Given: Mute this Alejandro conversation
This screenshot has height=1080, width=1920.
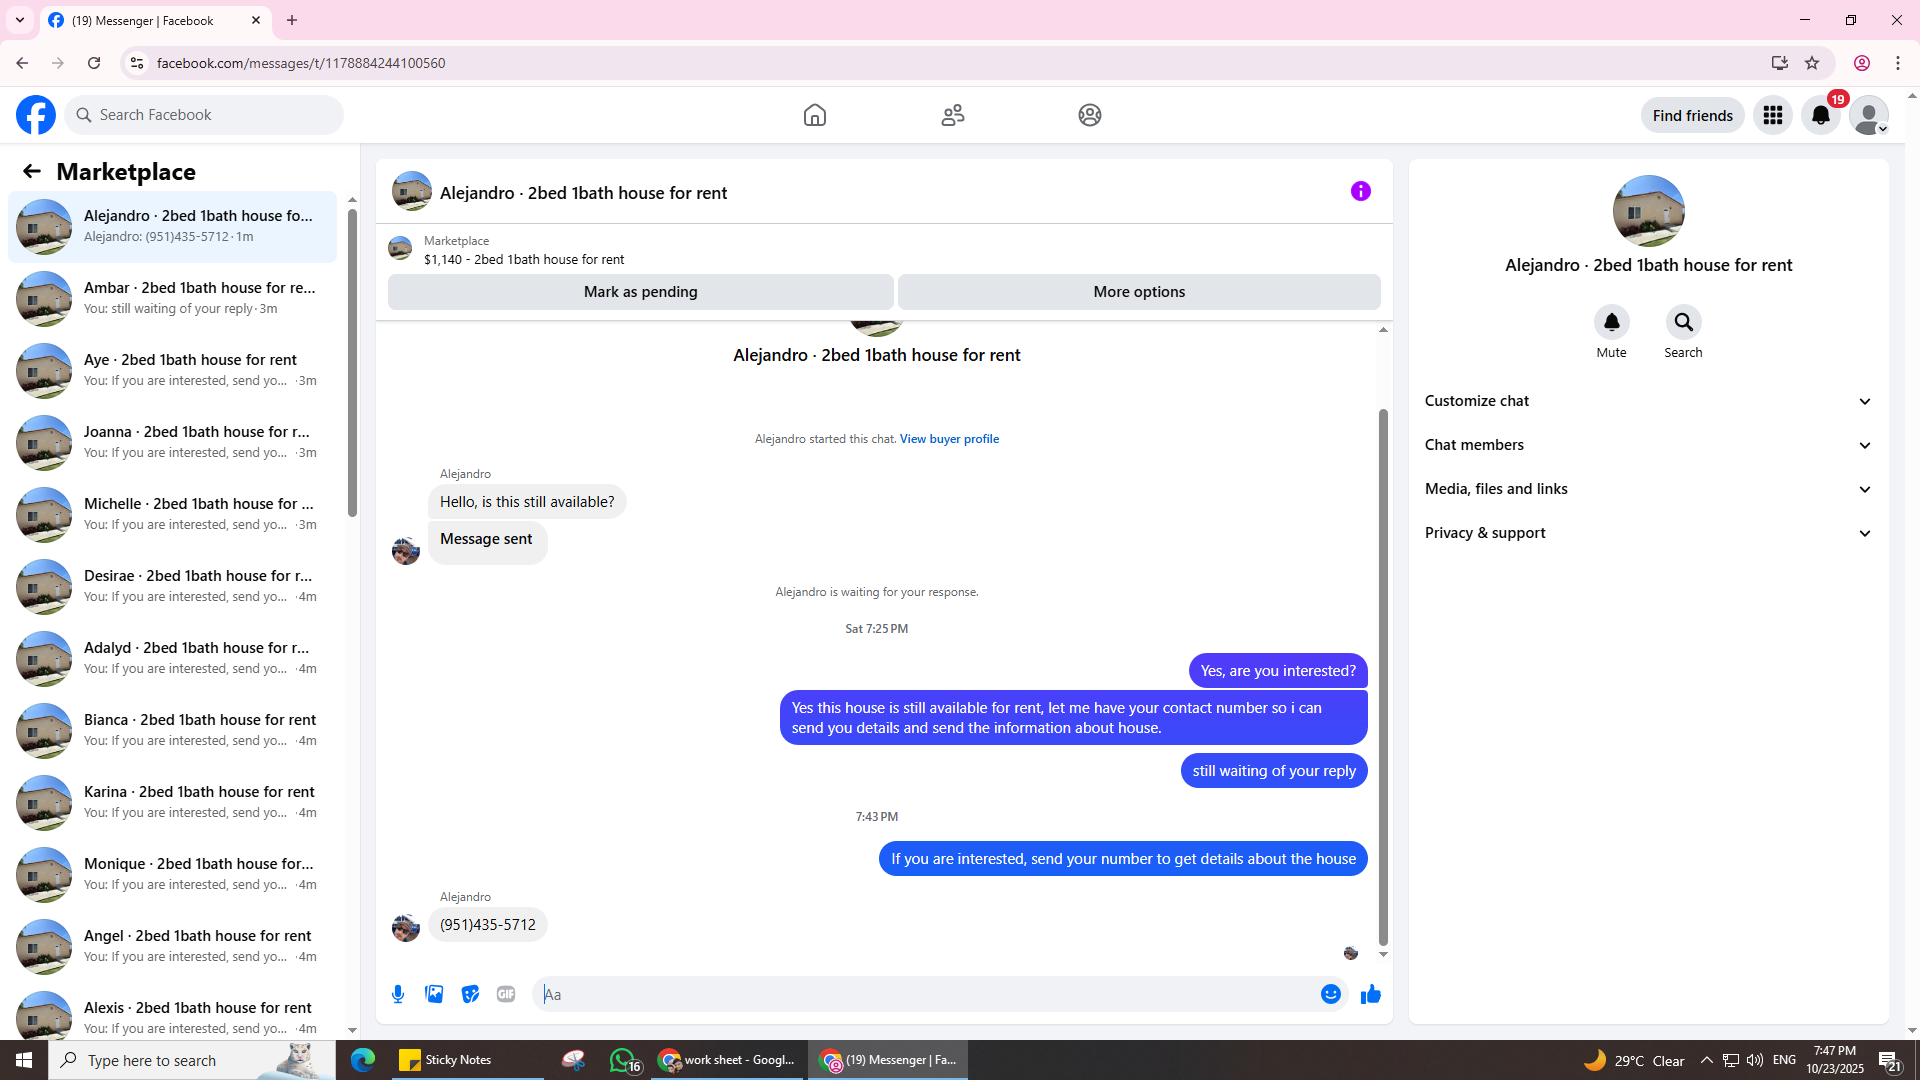Looking at the screenshot, I should coord(1611,322).
